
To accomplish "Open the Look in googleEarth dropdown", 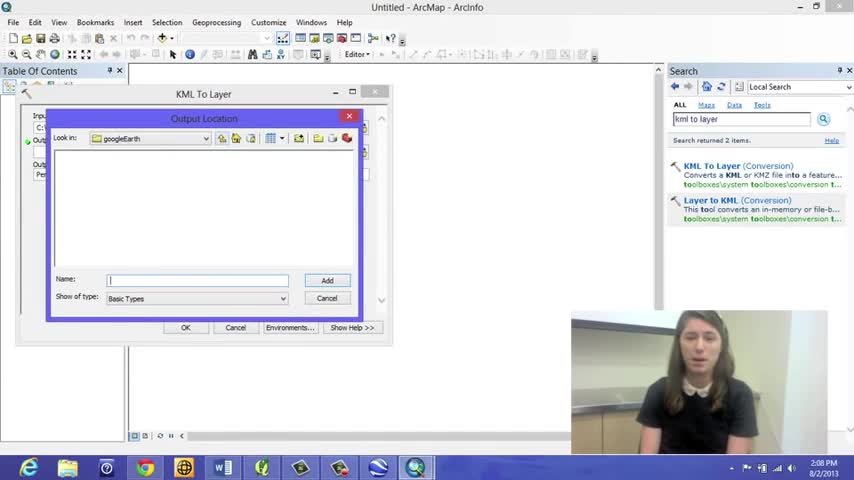I will 206,138.
